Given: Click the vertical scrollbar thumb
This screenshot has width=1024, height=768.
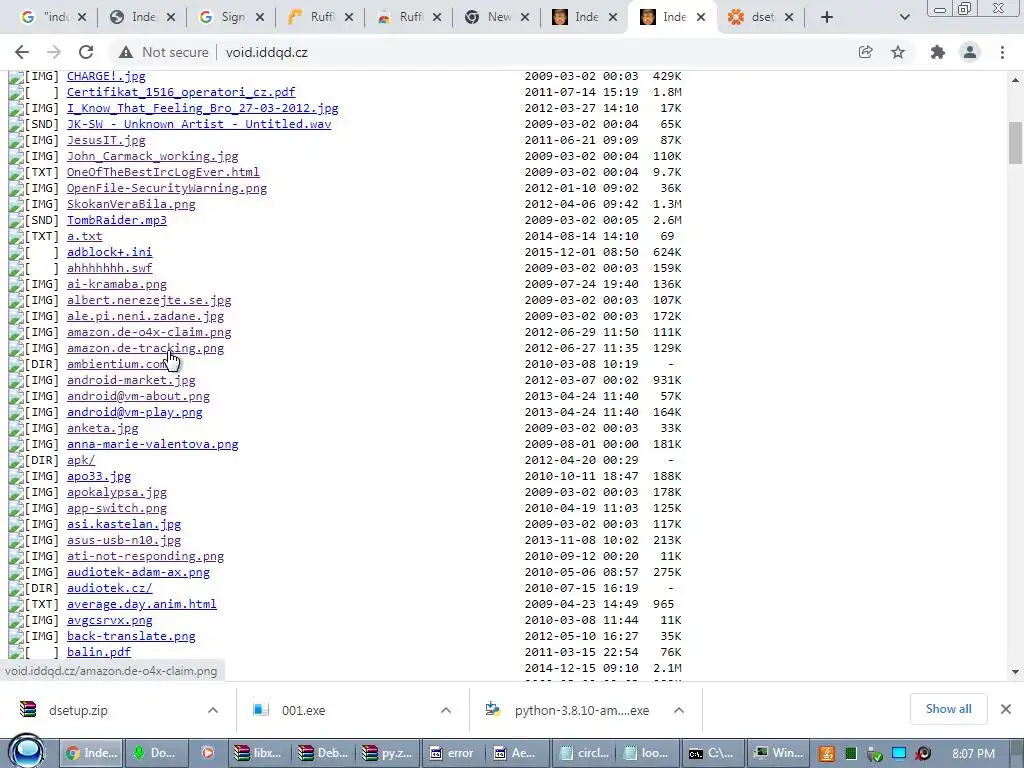Looking at the screenshot, I should click(x=1015, y=142).
